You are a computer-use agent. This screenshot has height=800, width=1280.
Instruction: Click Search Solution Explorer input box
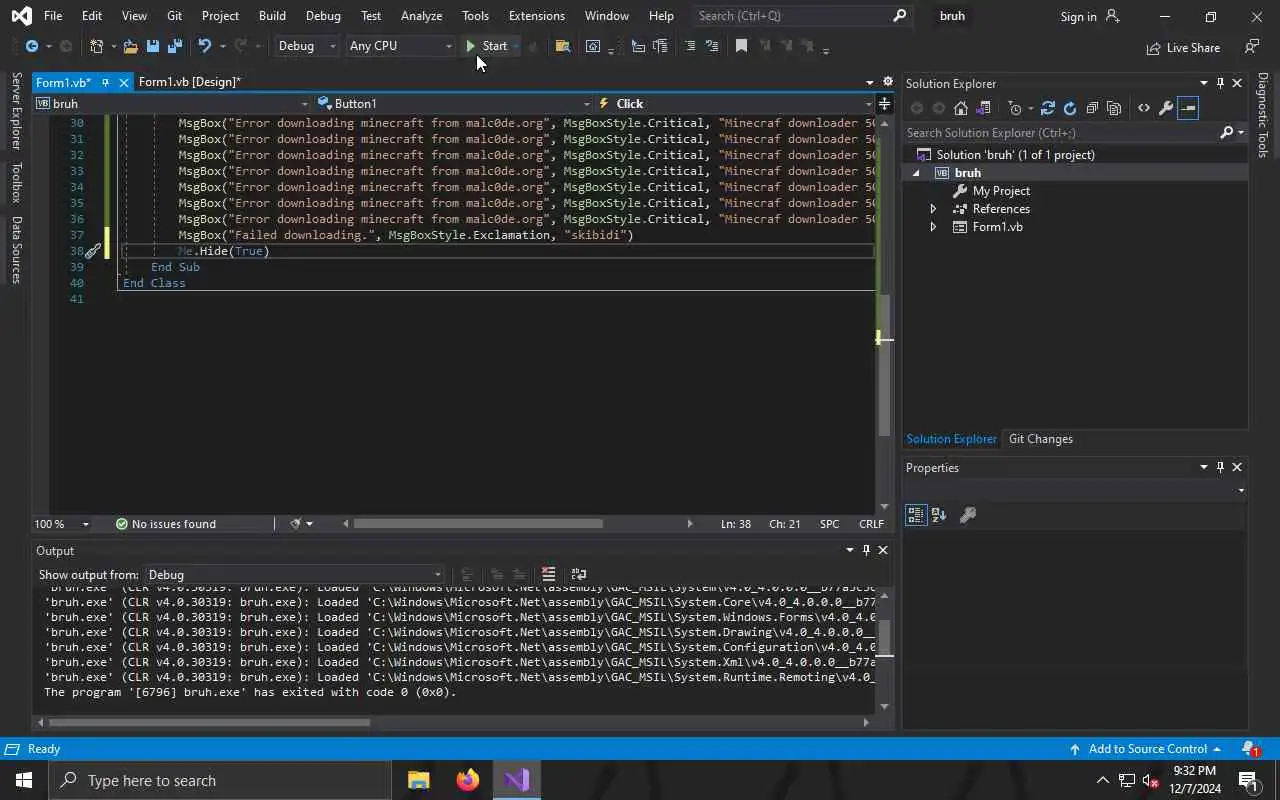(1062, 132)
